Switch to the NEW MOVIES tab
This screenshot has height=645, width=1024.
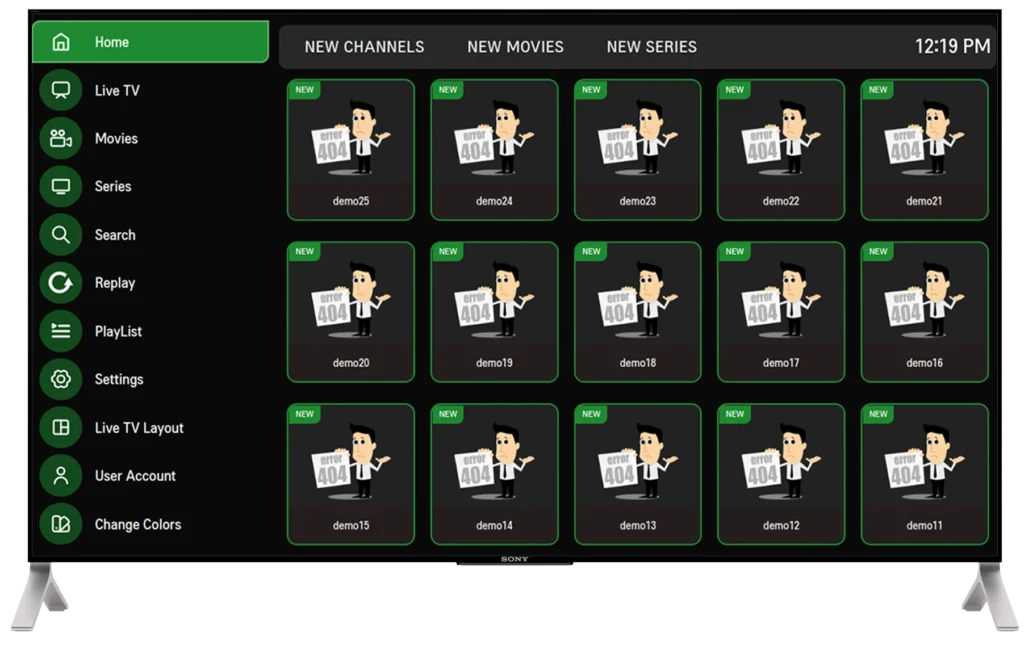point(515,47)
